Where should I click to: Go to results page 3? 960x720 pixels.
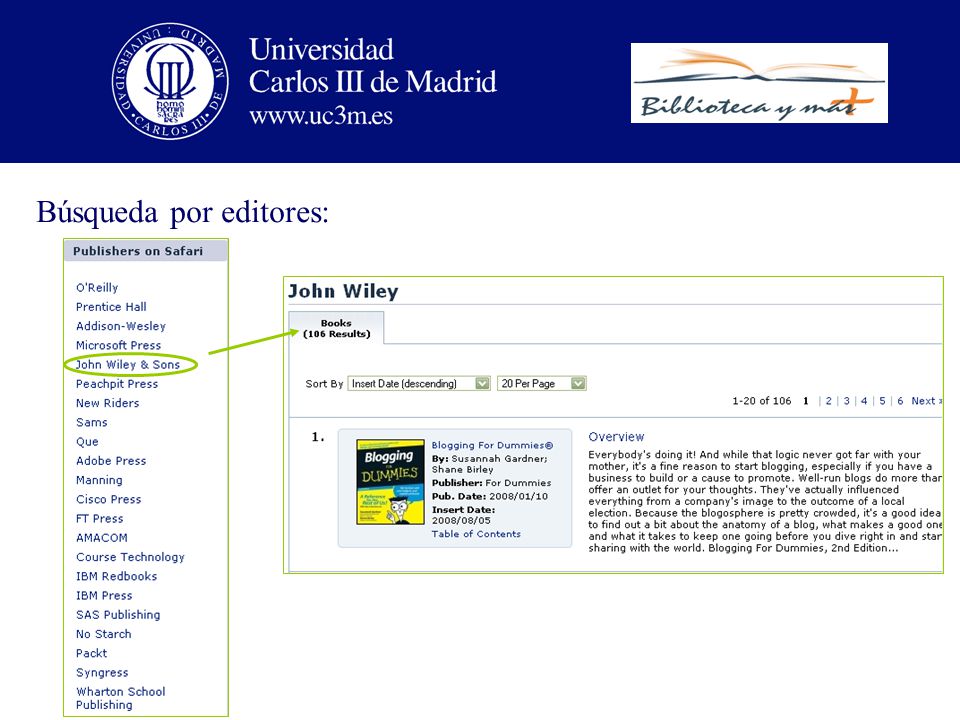[x=847, y=401]
